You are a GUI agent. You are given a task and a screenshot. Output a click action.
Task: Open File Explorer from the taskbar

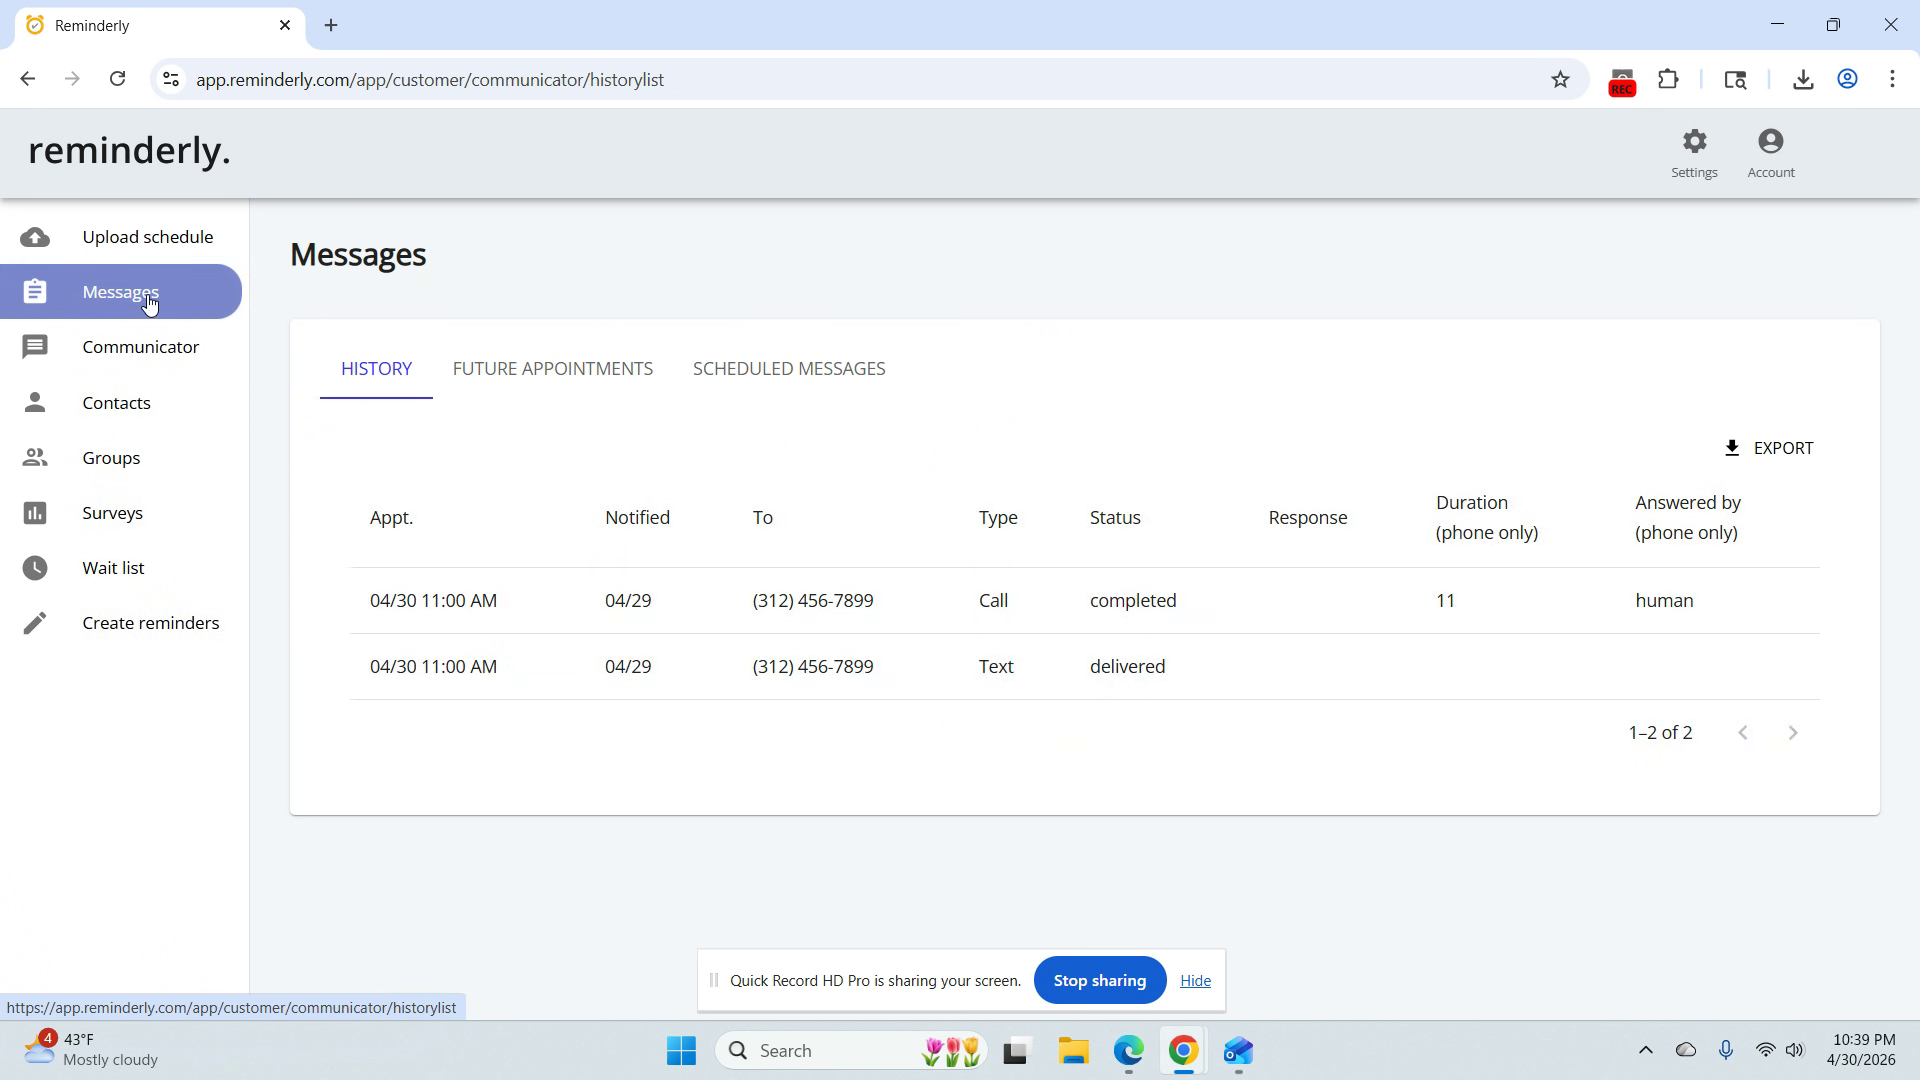[x=1074, y=1051]
